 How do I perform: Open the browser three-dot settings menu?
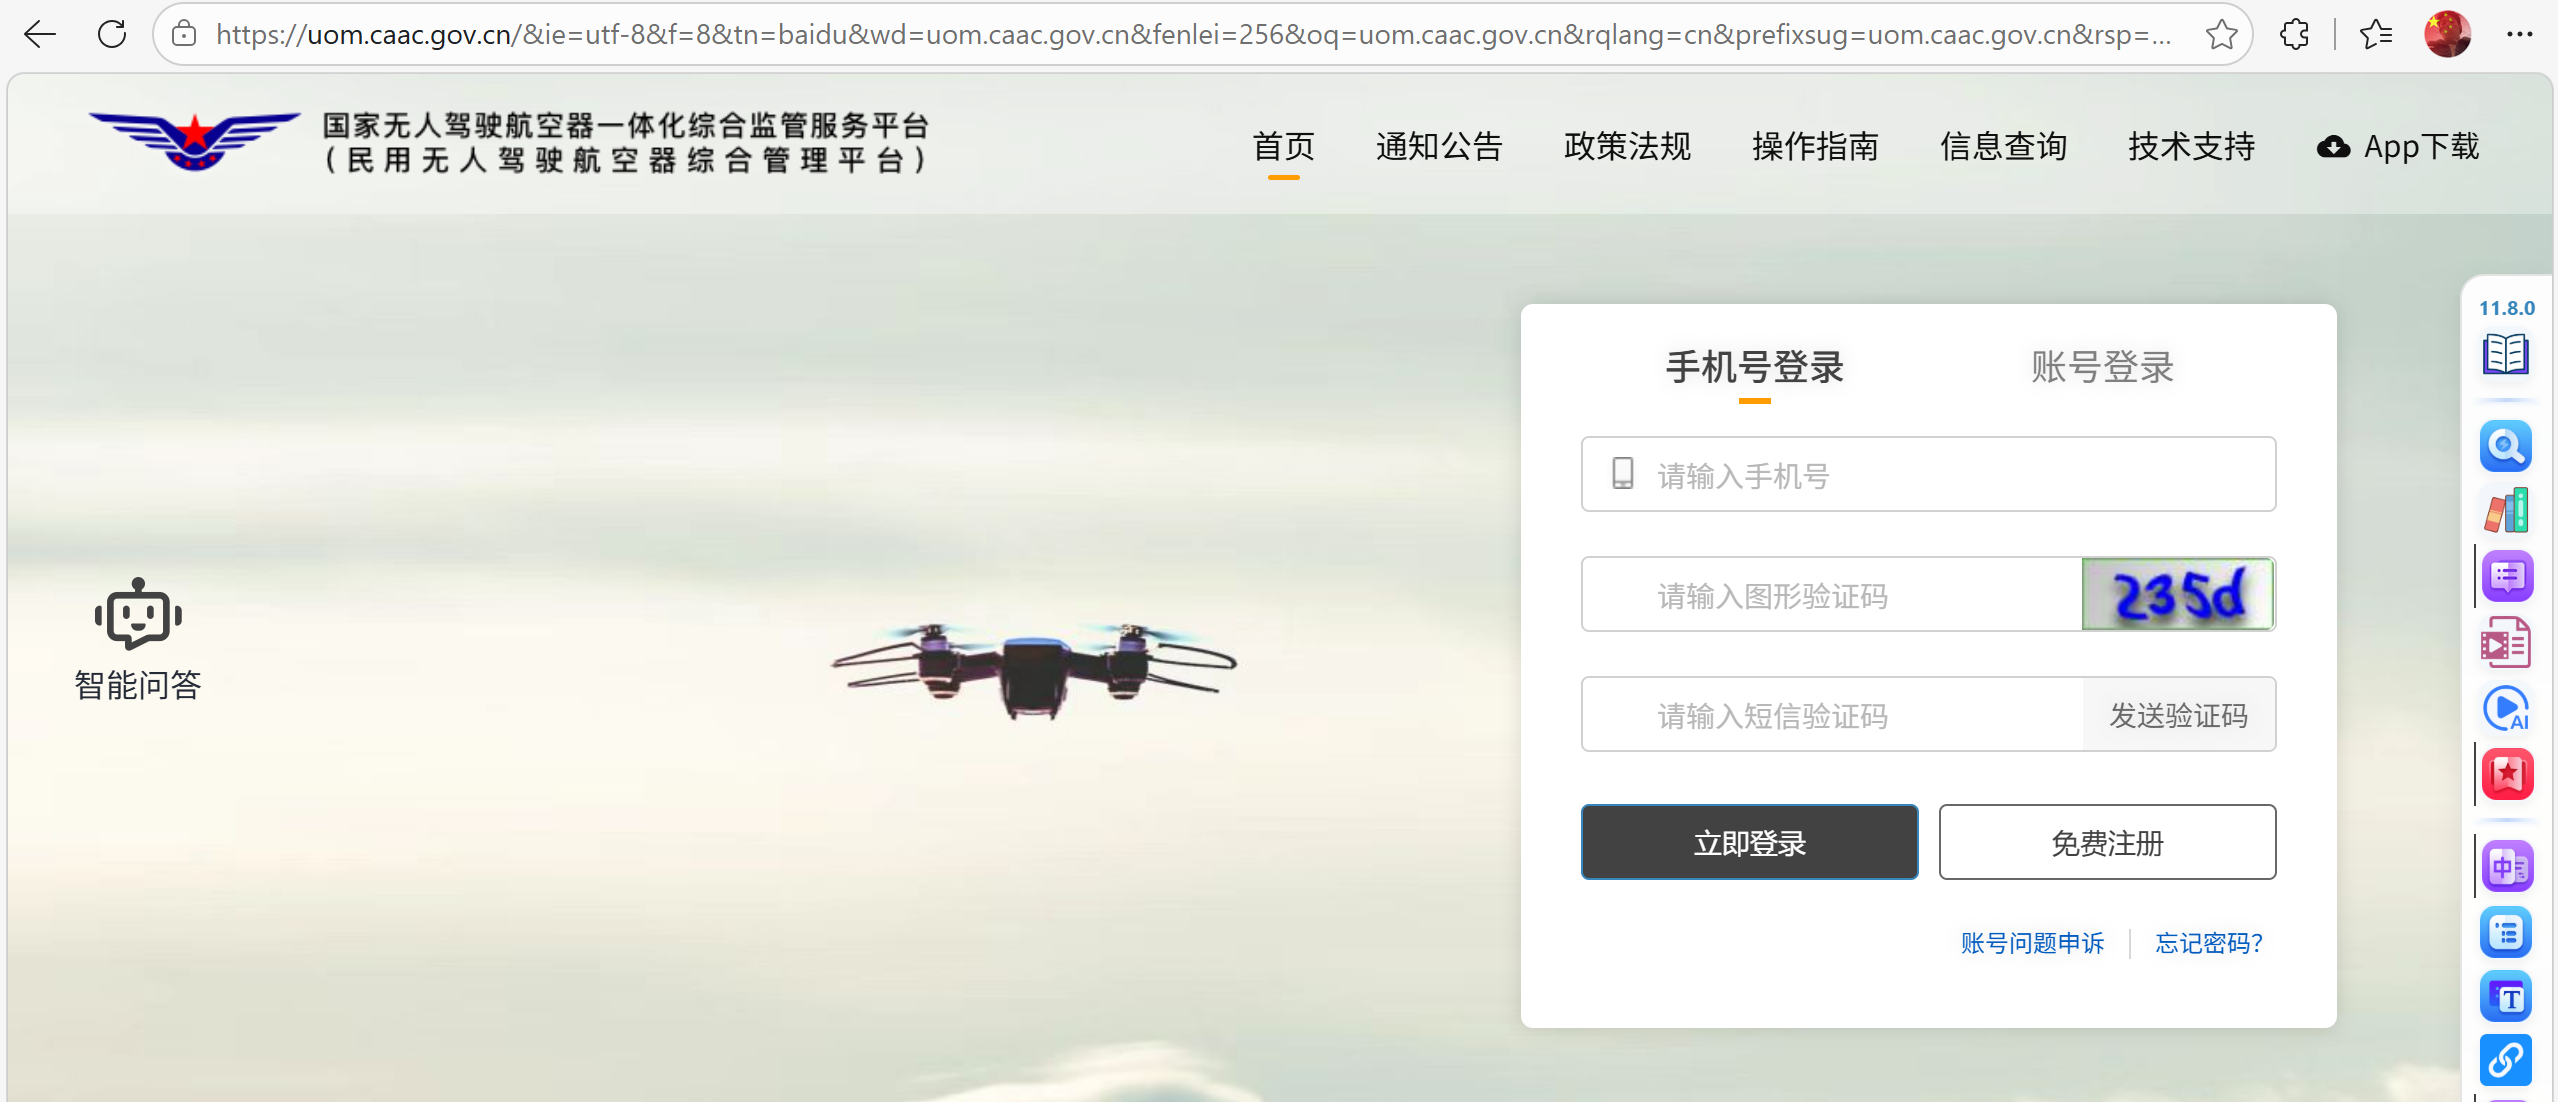coord(2519,34)
